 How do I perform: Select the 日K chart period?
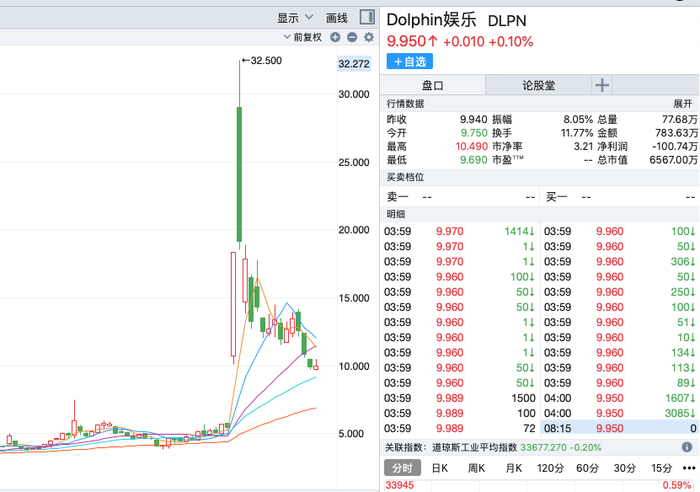(x=440, y=468)
